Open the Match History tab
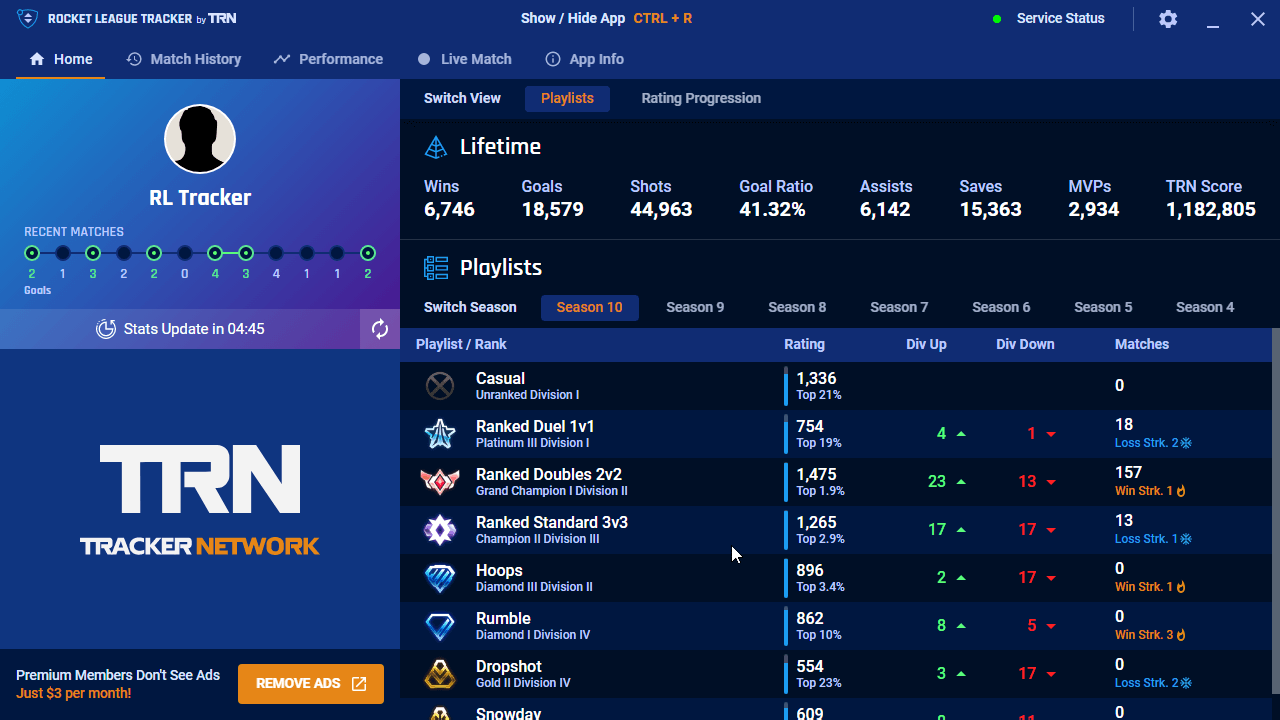This screenshot has height=720, width=1280. (x=184, y=59)
